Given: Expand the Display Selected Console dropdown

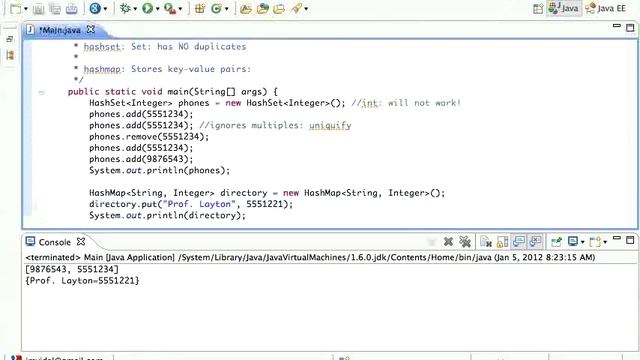Looking at the screenshot, I should tap(582, 242).
